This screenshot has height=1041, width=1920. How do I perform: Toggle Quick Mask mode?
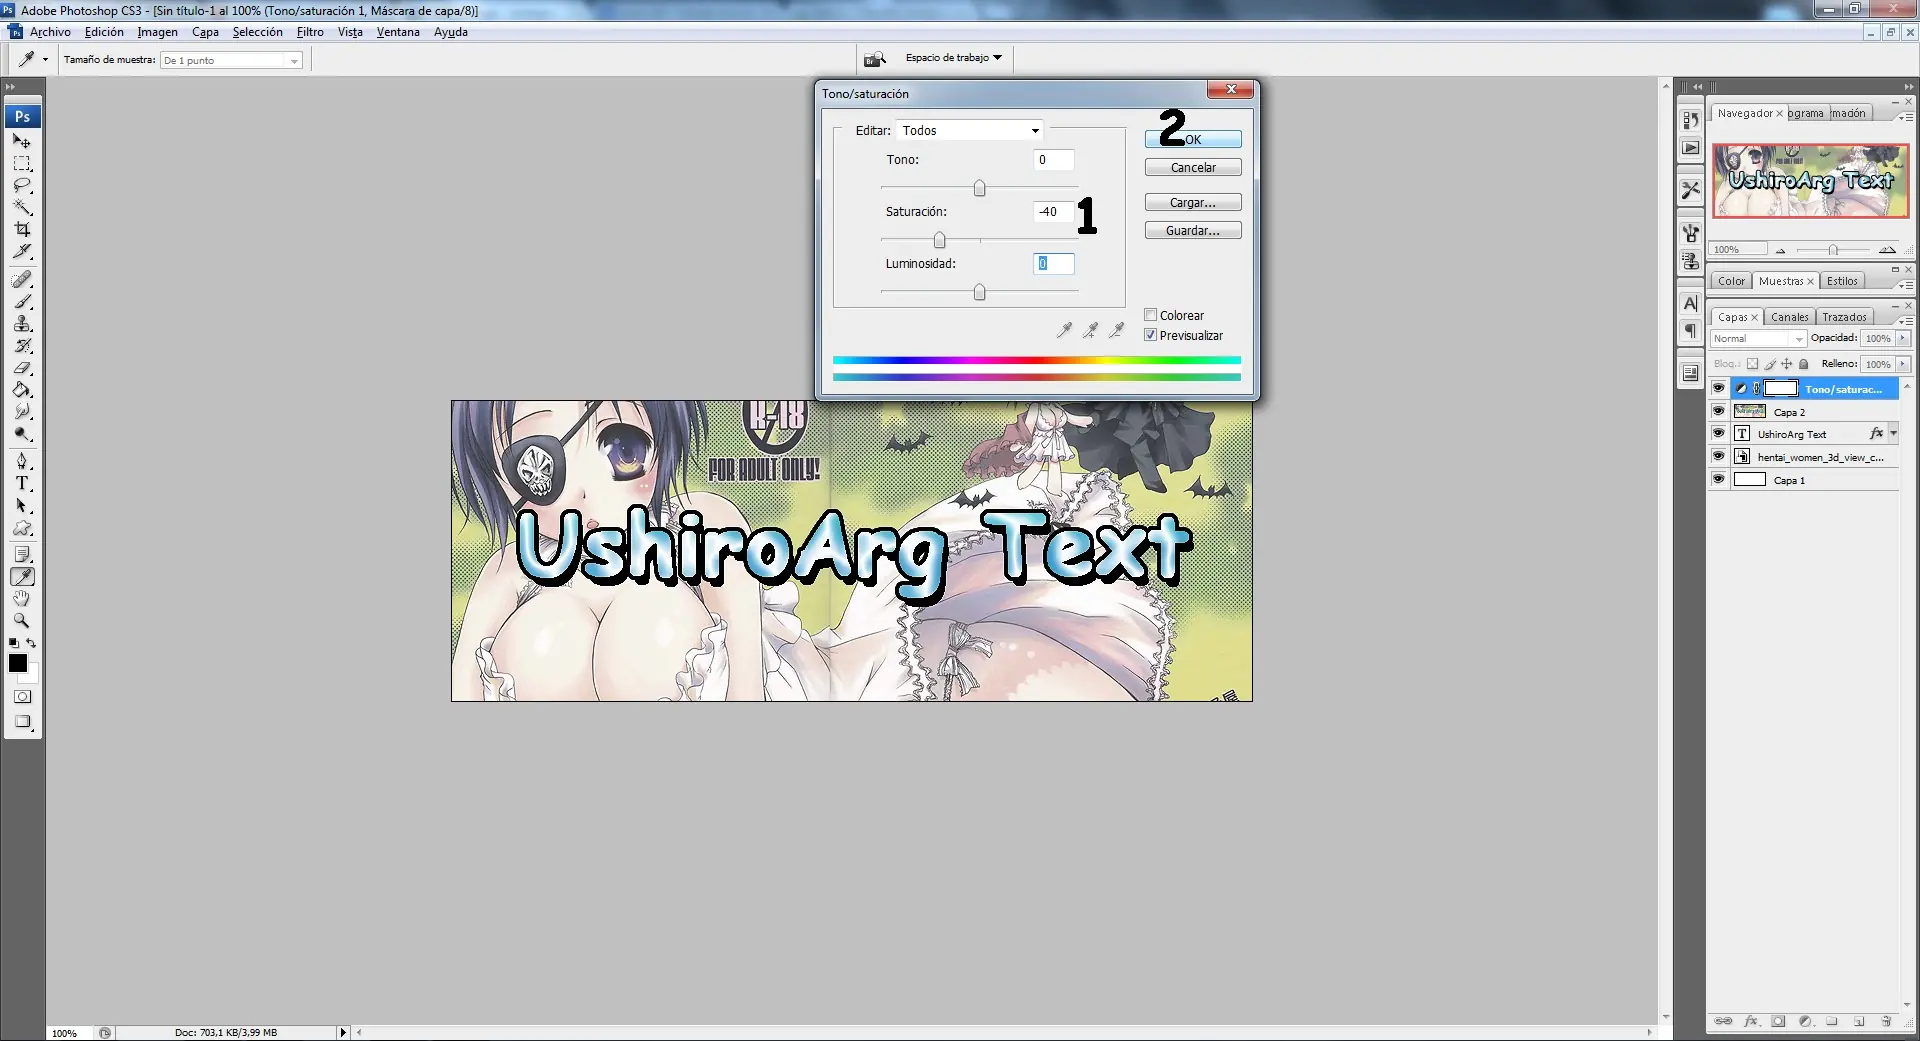pyautogui.click(x=22, y=696)
